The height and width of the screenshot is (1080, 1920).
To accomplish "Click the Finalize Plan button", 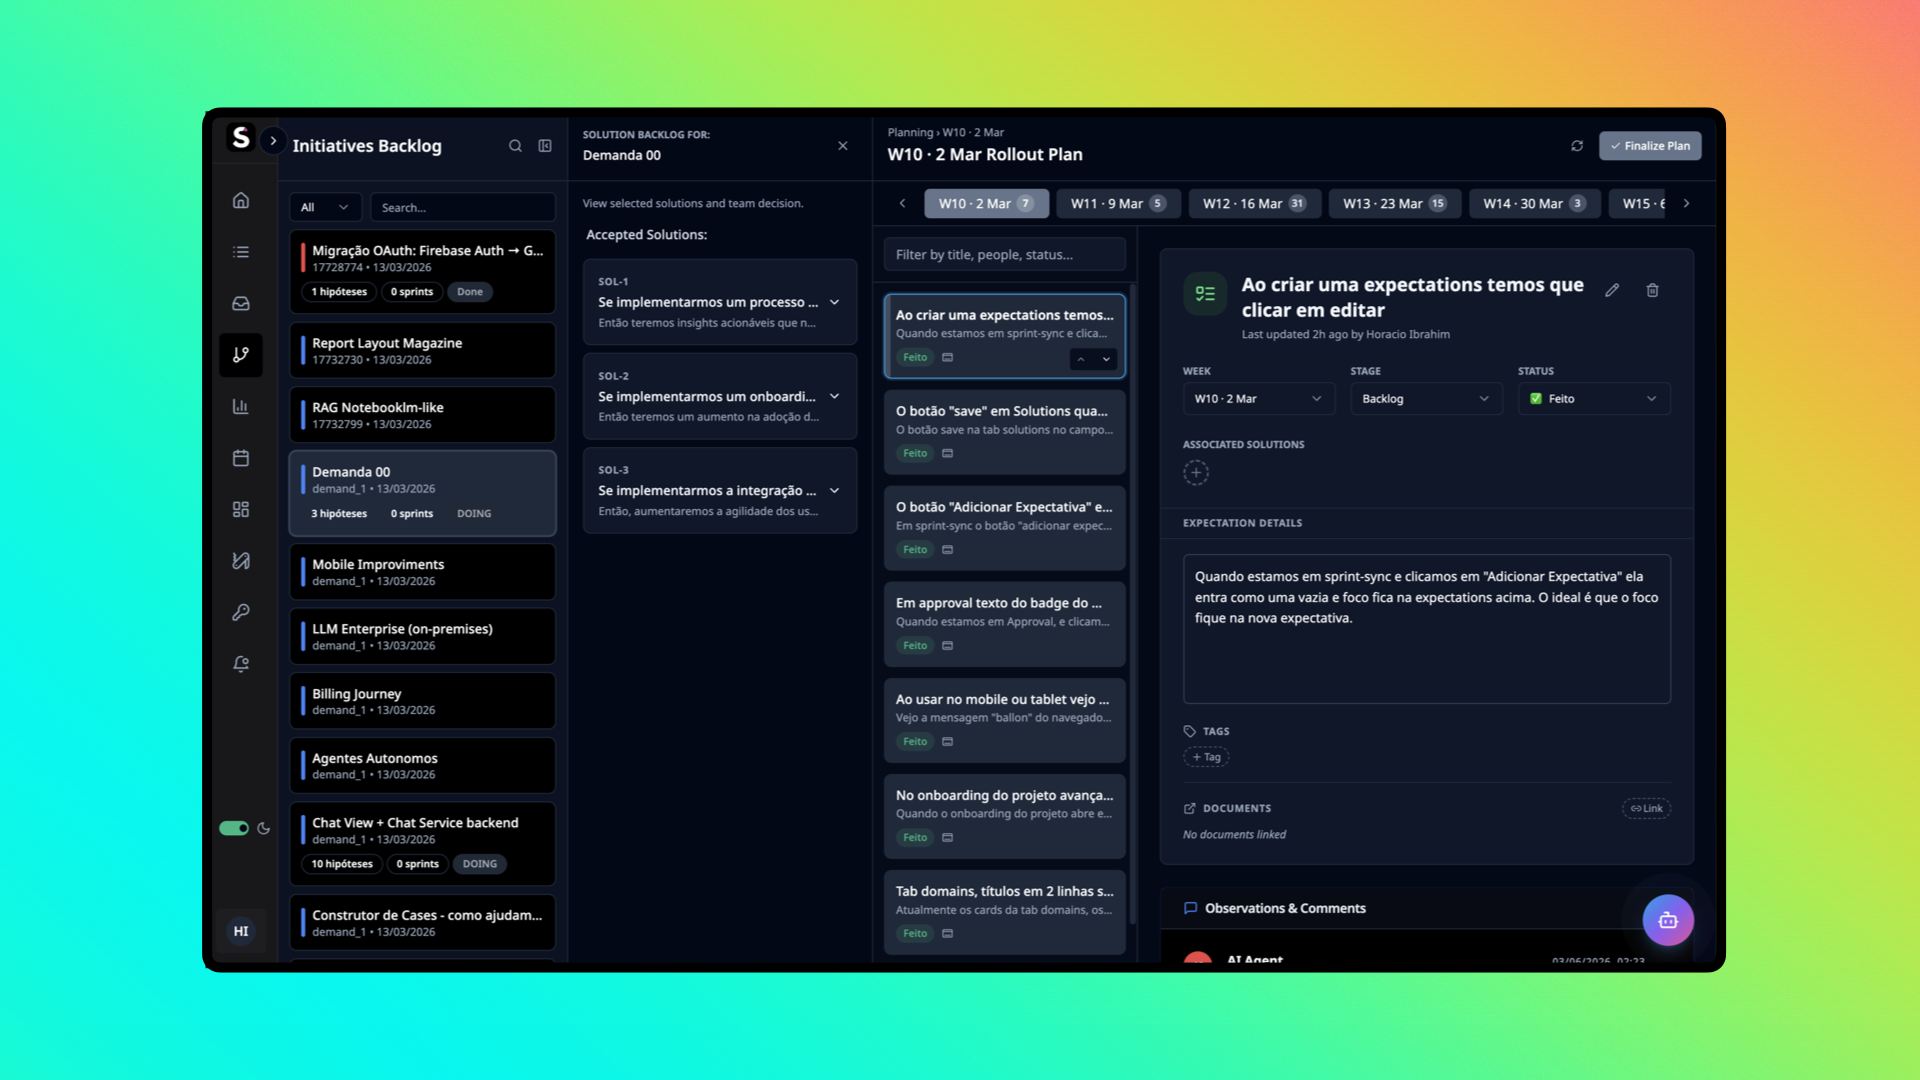I will coord(1650,145).
